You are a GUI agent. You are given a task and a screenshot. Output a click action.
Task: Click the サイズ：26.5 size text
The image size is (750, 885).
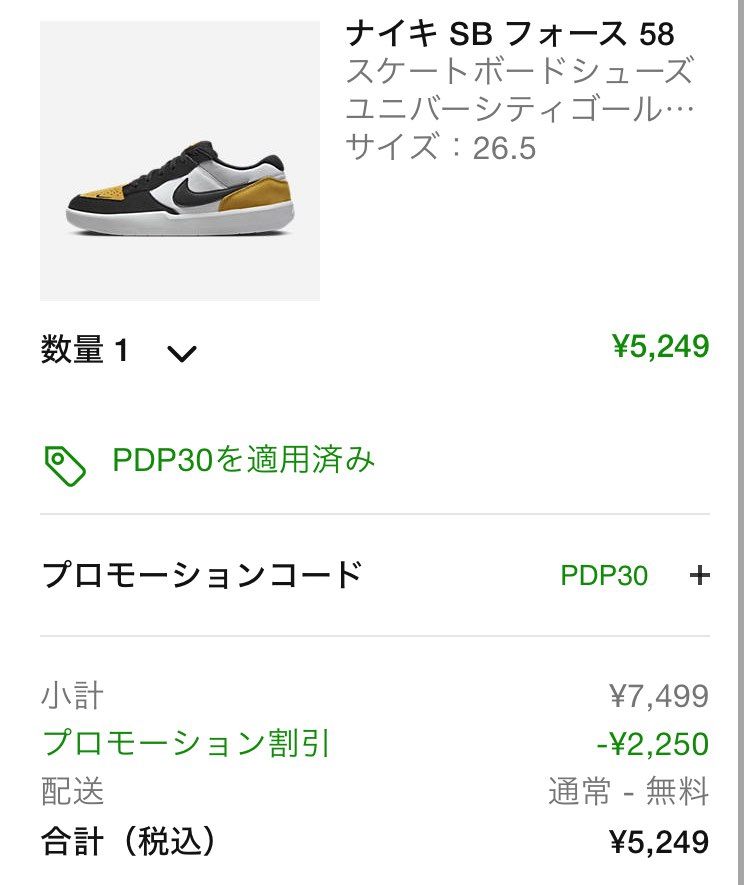pyautogui.click(x=441, y=148)
